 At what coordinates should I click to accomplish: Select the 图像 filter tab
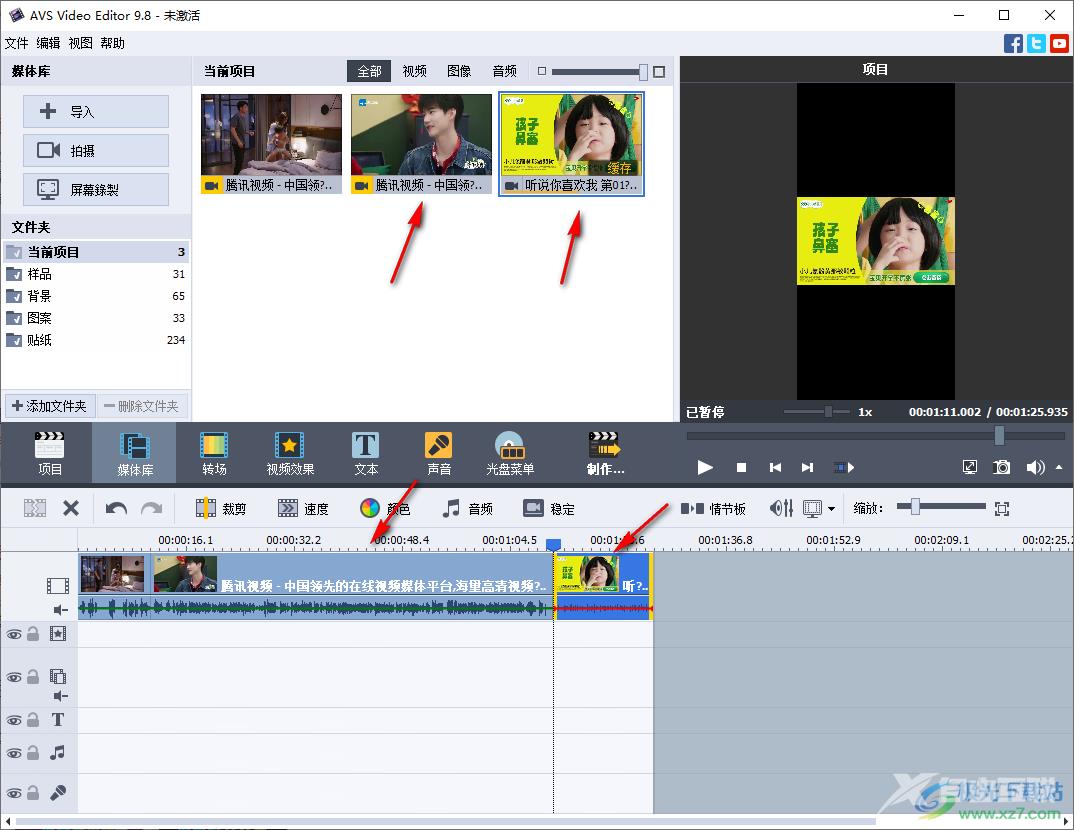coord(459,71)
